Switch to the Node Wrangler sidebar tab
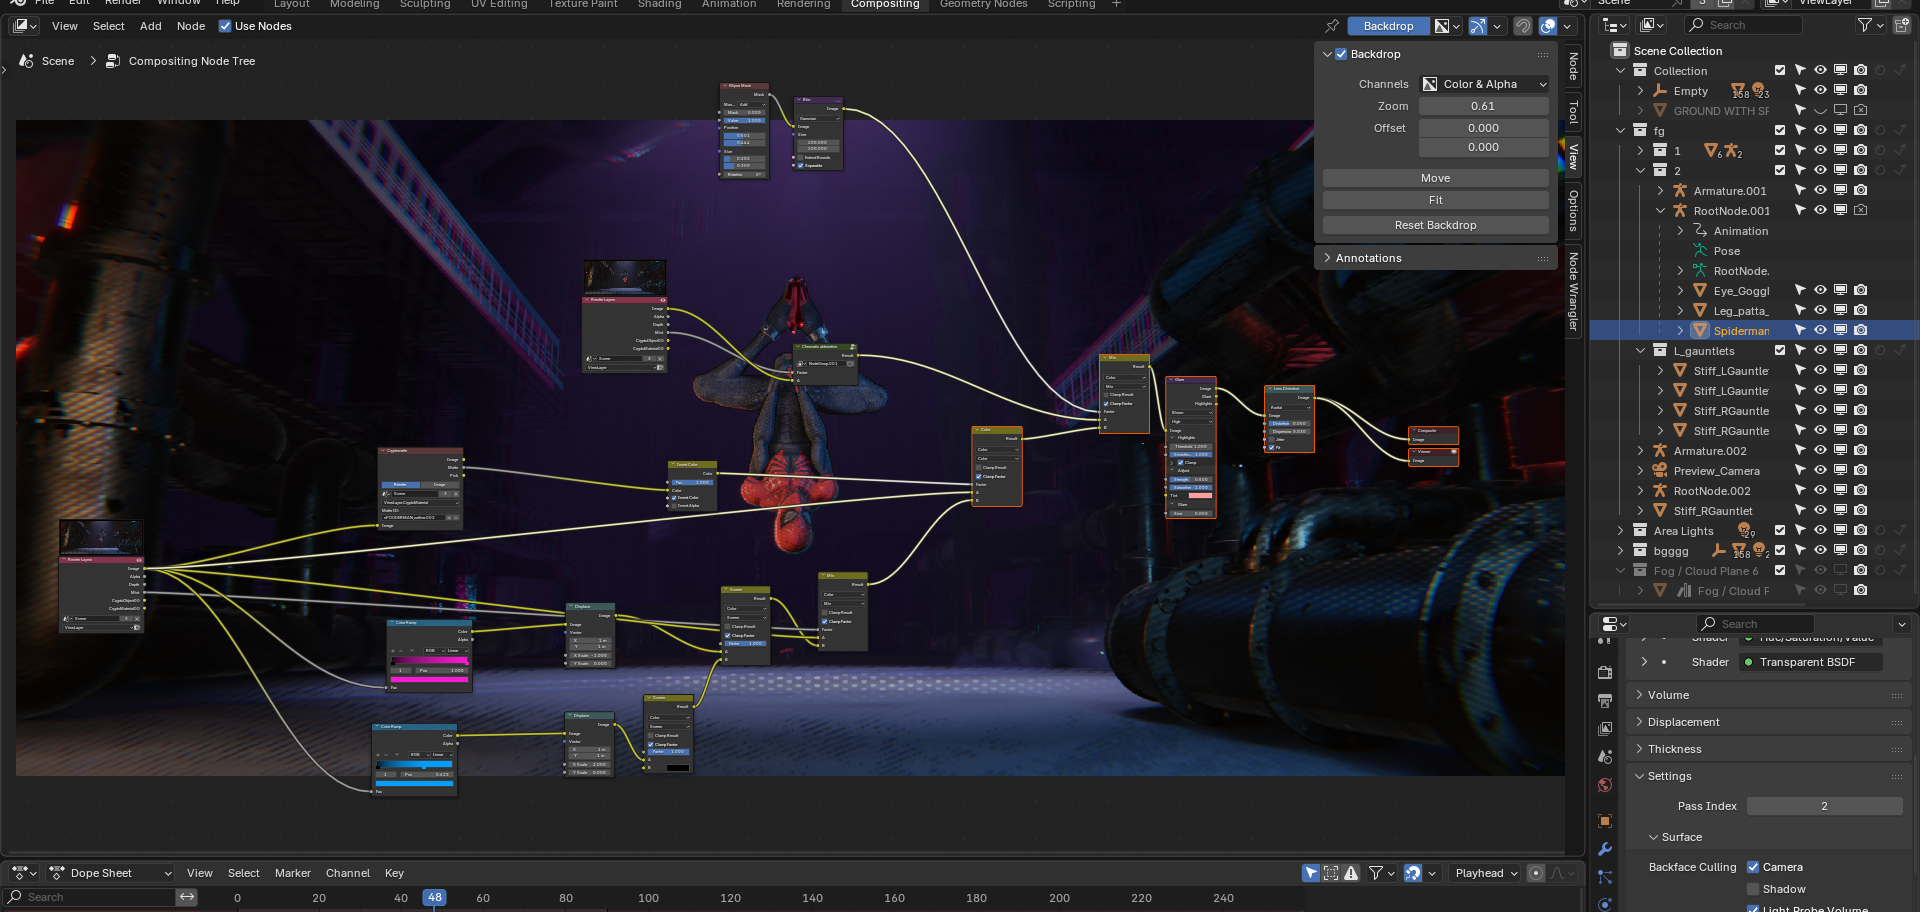 1573,291
